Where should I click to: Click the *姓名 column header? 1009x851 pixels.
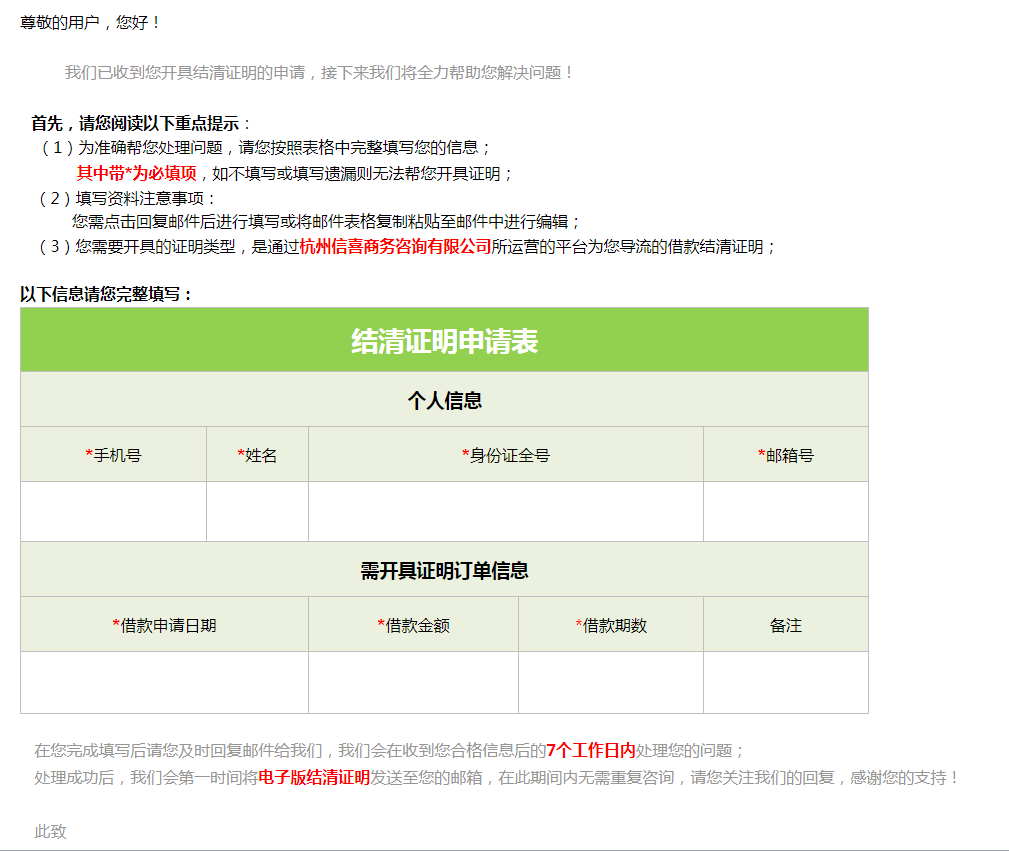coord(257,454)
